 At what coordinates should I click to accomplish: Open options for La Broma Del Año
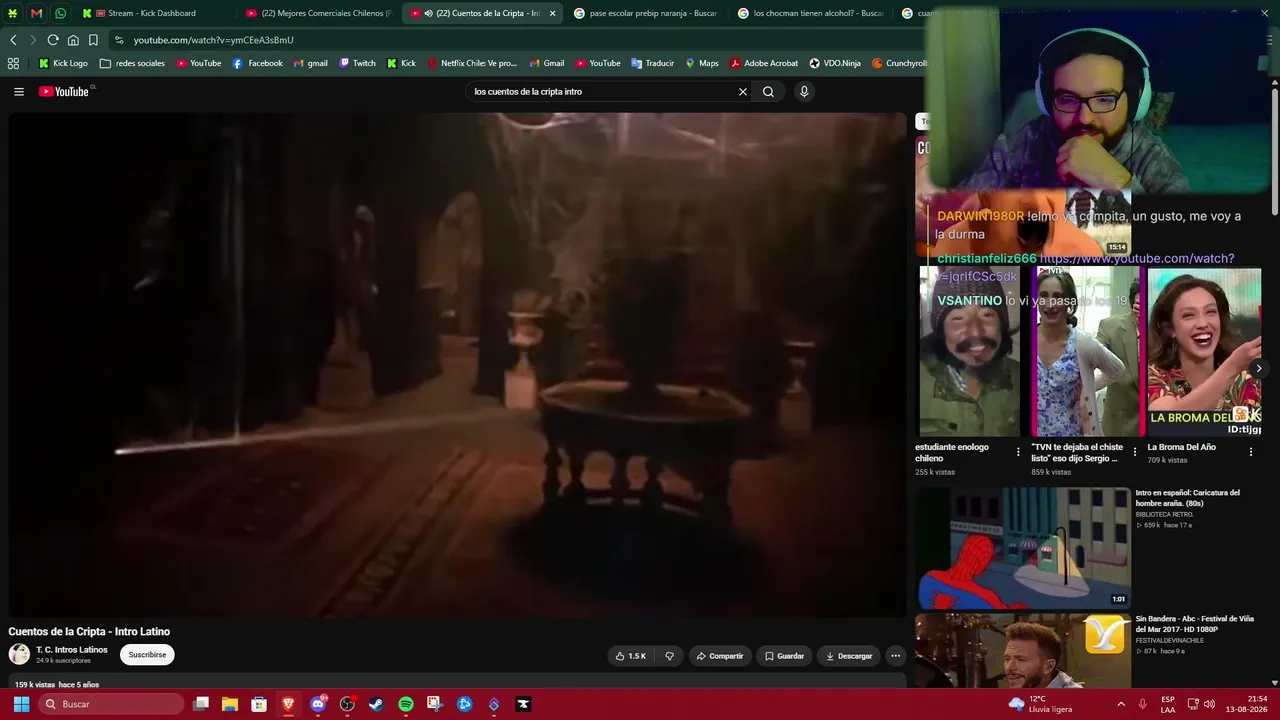(x=1250, y=452)
